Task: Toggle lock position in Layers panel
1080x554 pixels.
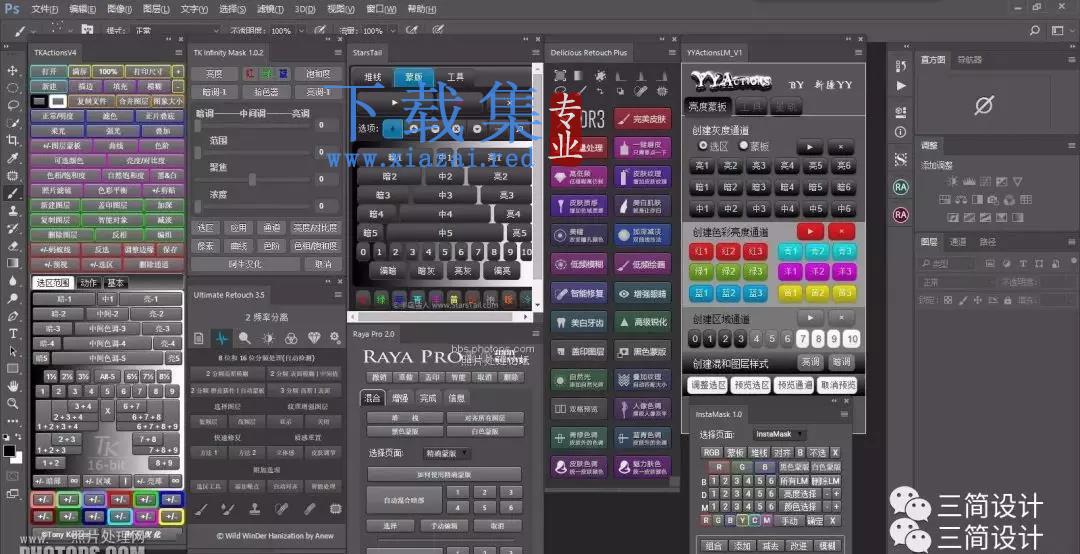Action: 979,300
